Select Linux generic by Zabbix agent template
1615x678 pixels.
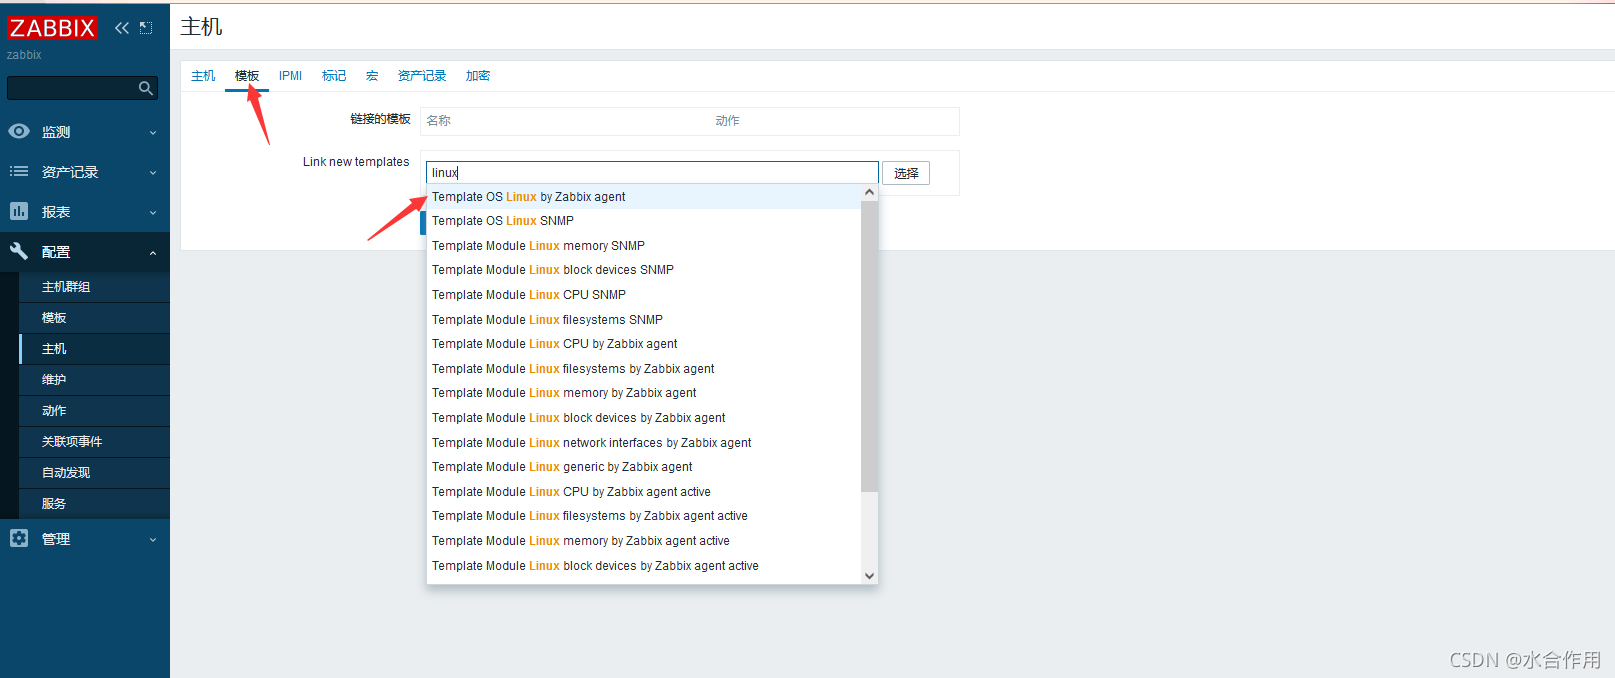click(x=644, y=467)
